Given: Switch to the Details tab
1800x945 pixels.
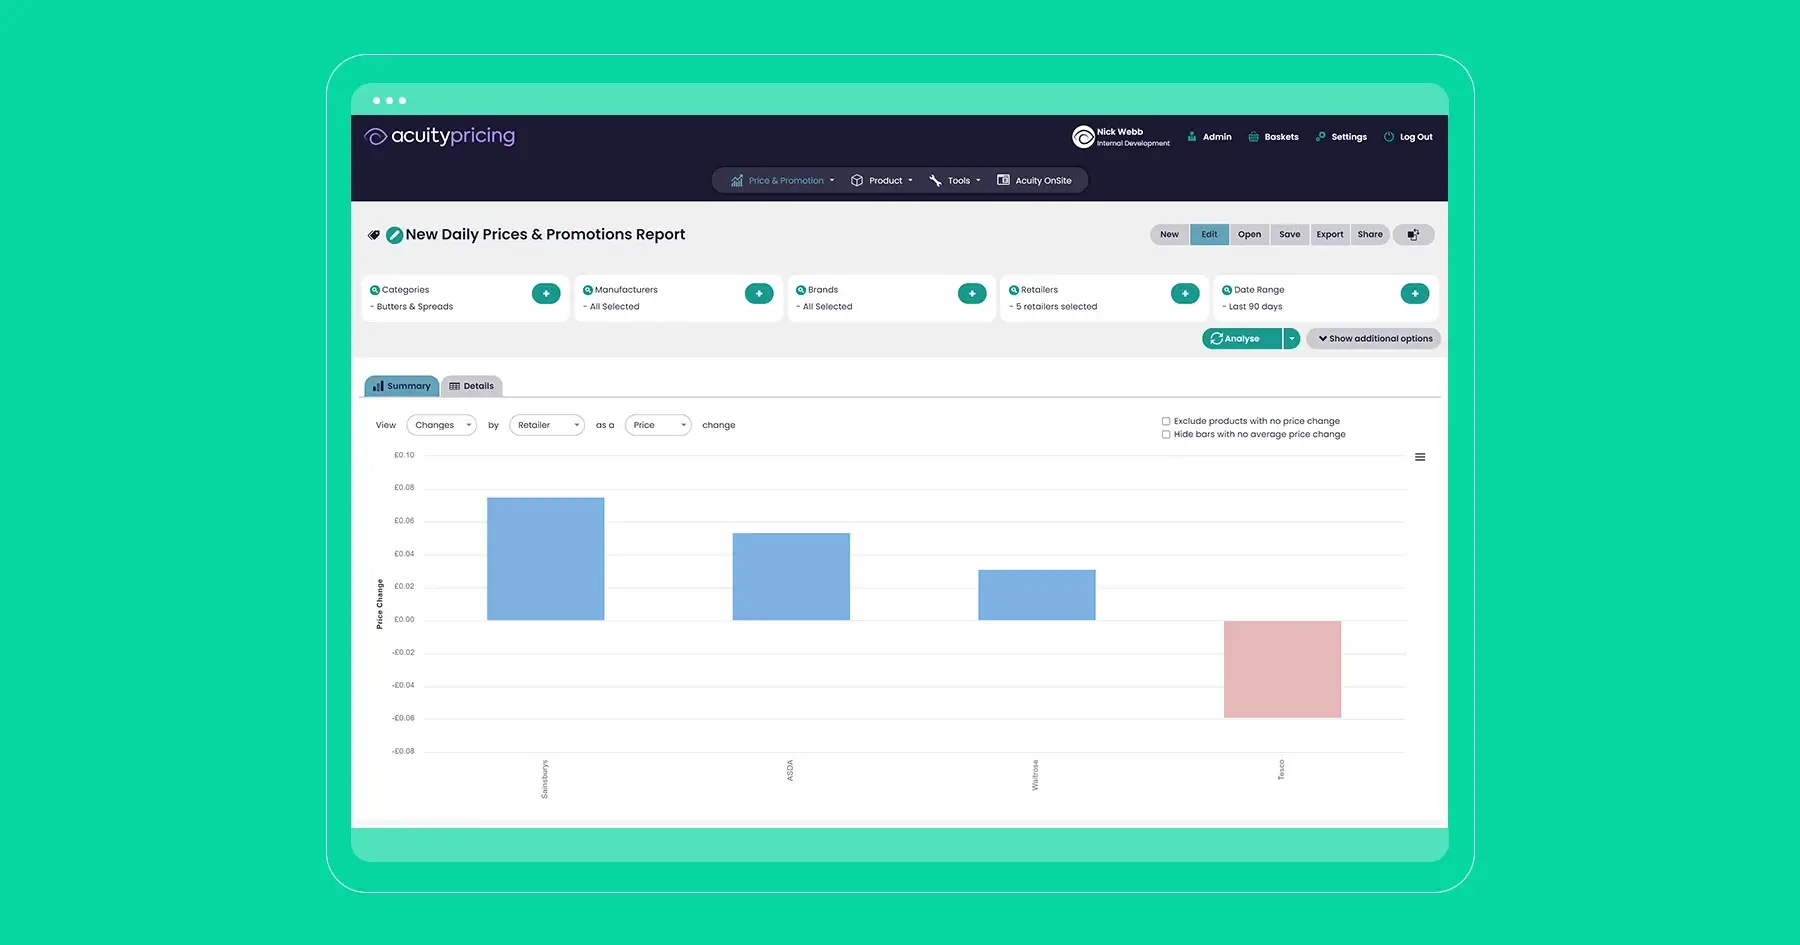Looking at the screenshot, I should 472,385.
